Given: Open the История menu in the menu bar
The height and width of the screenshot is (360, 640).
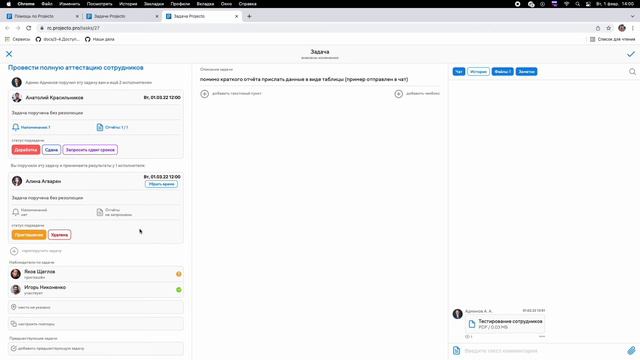Looking at the screenshot, I should [128, 4].
